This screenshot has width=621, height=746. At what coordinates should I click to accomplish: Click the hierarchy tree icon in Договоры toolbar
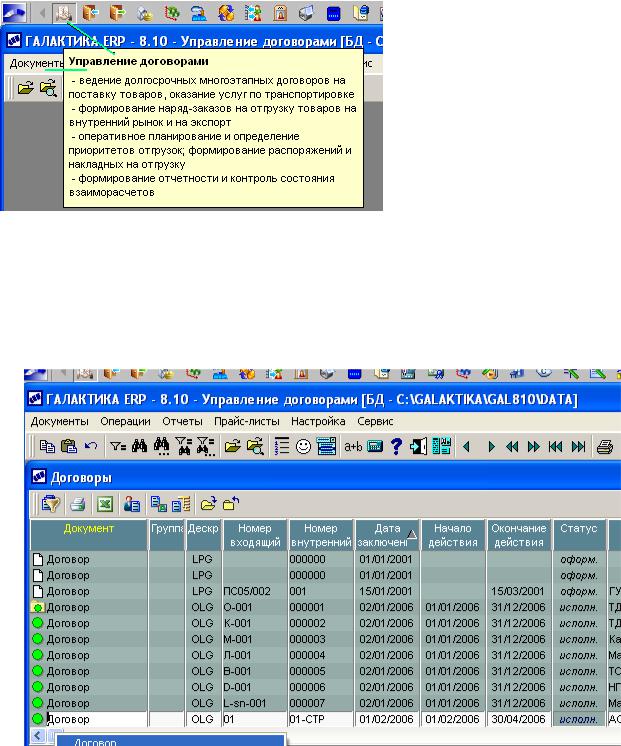(x=158, y=503)
